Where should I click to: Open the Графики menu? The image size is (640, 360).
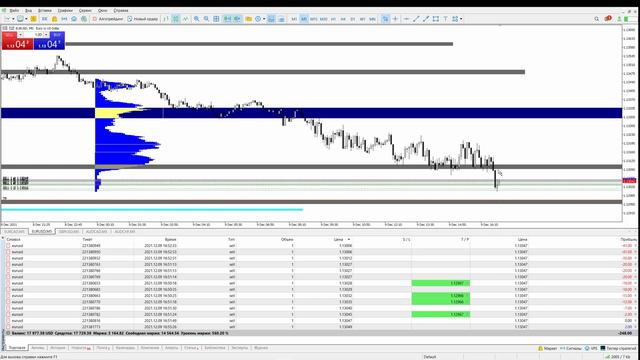65,10
